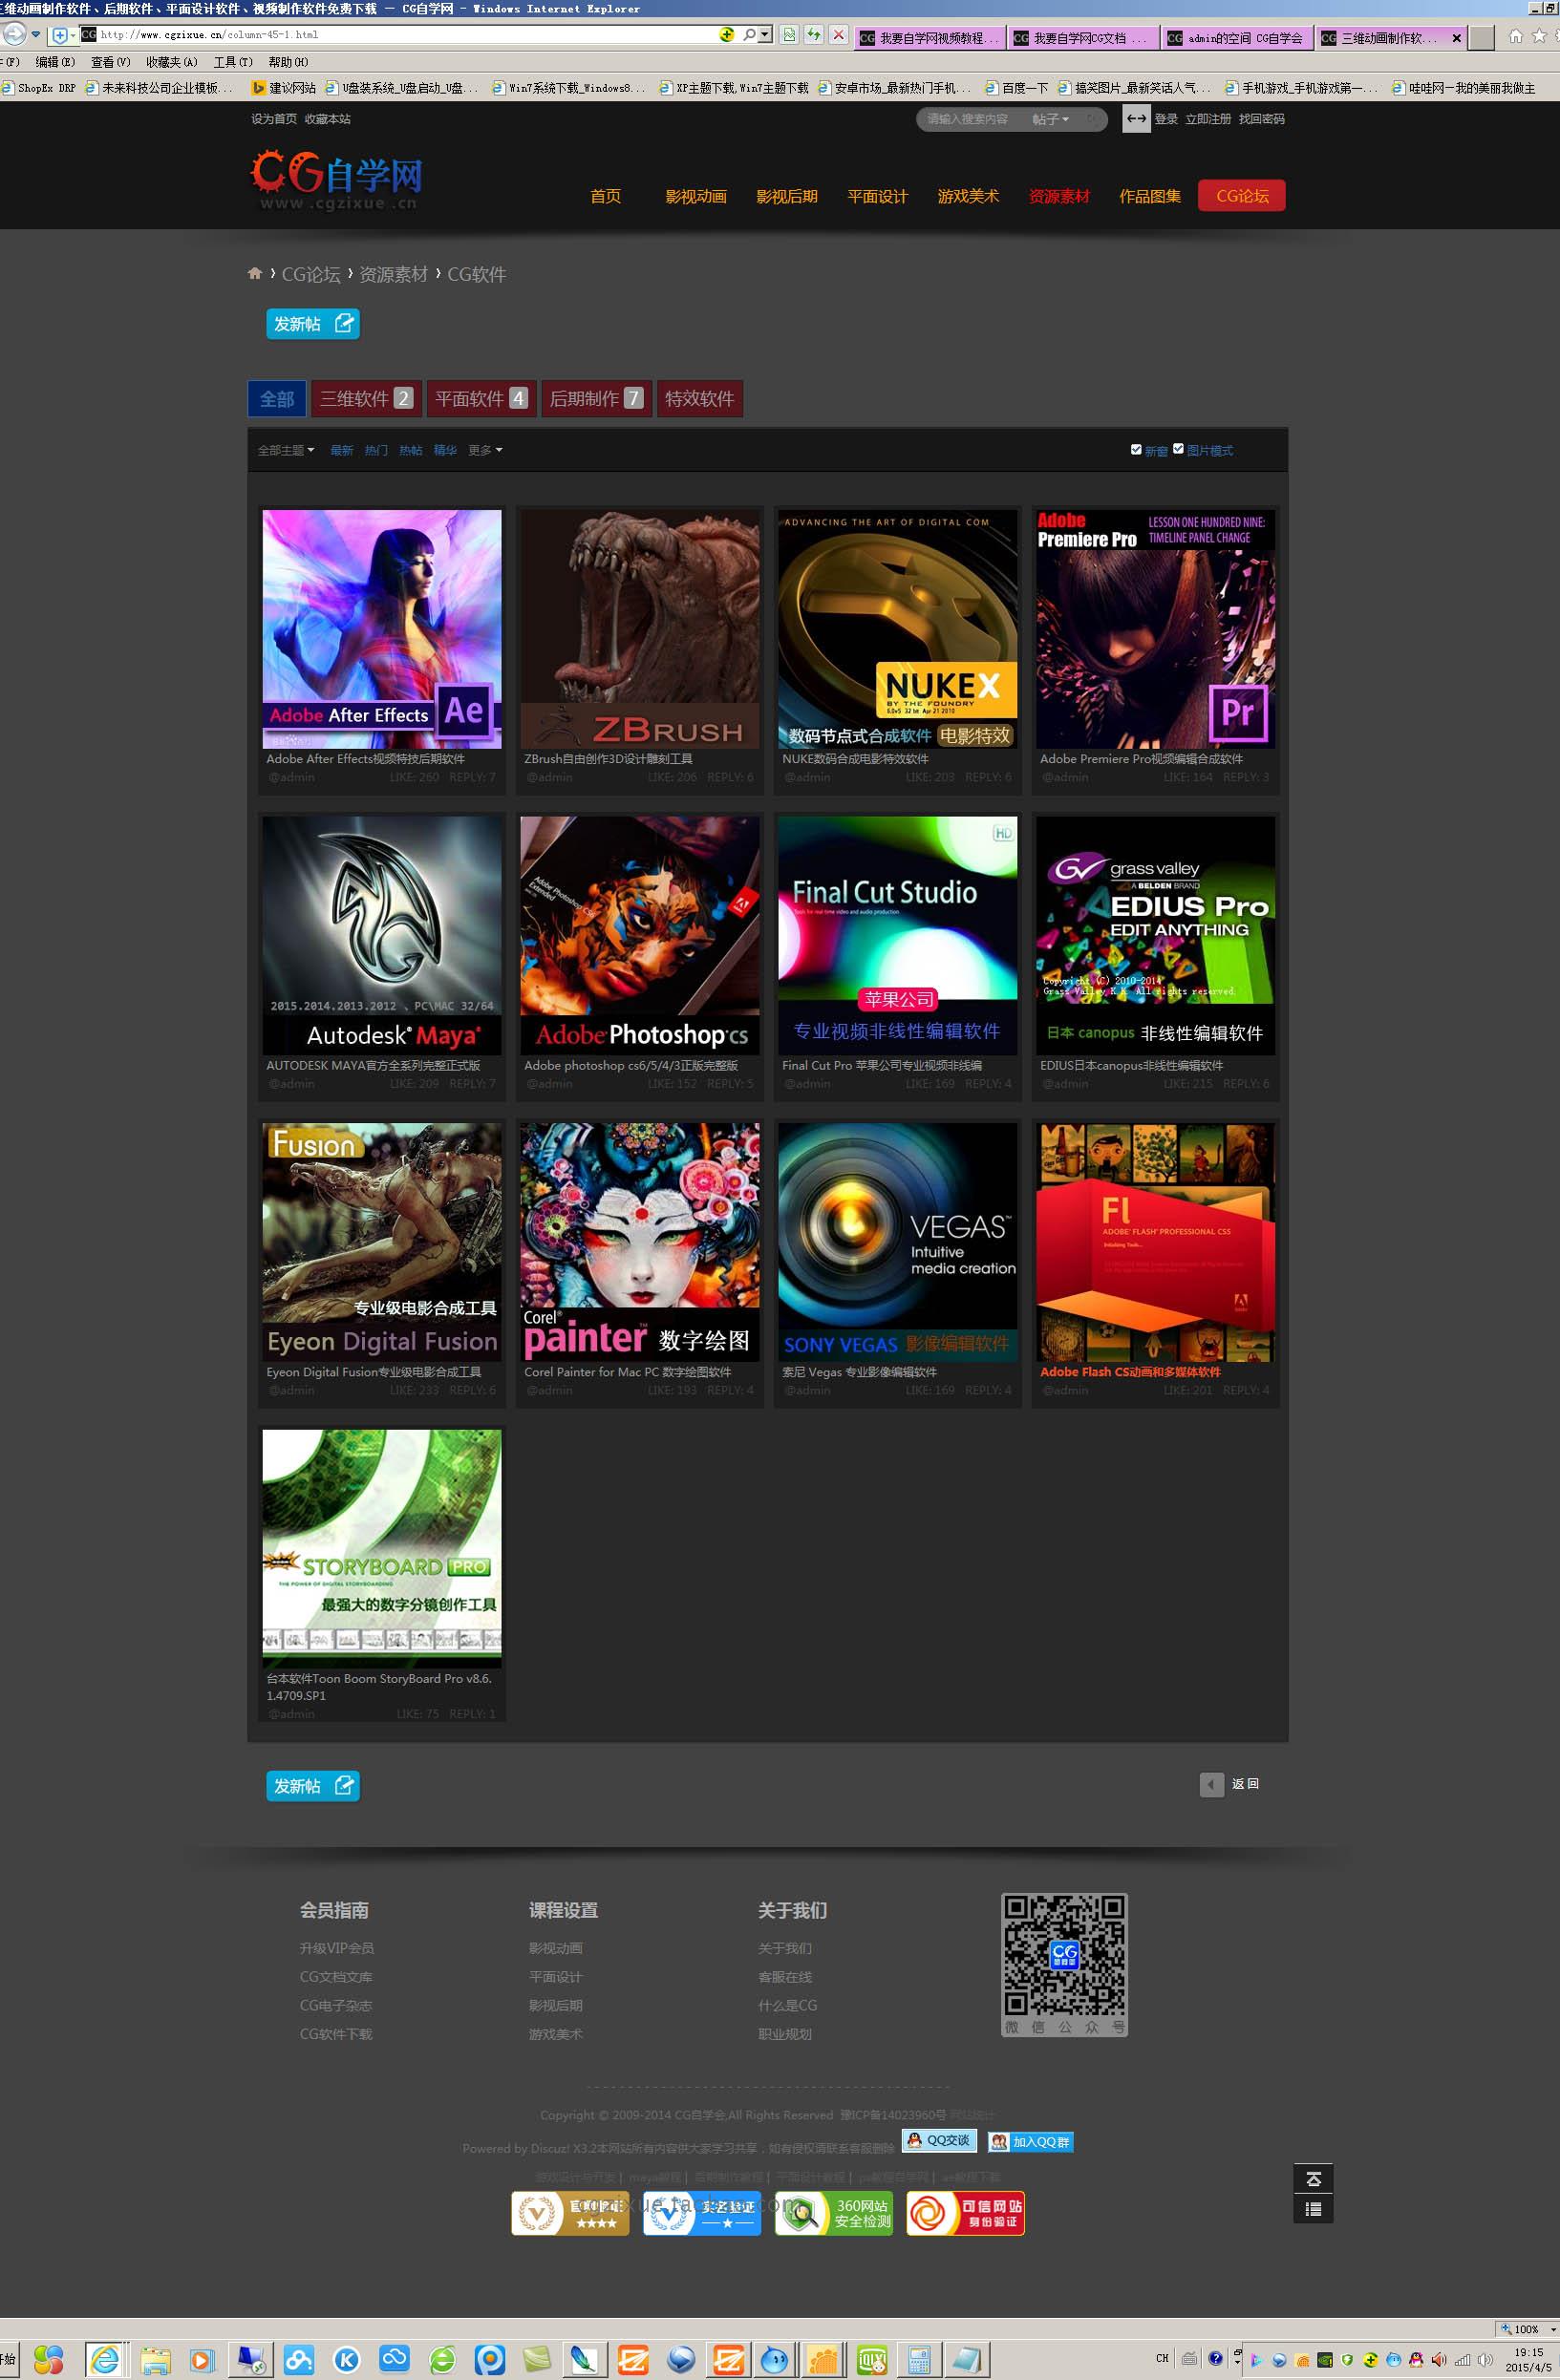Select the 全部 category tab
1560x2380 pixels.
coord(277,399)
